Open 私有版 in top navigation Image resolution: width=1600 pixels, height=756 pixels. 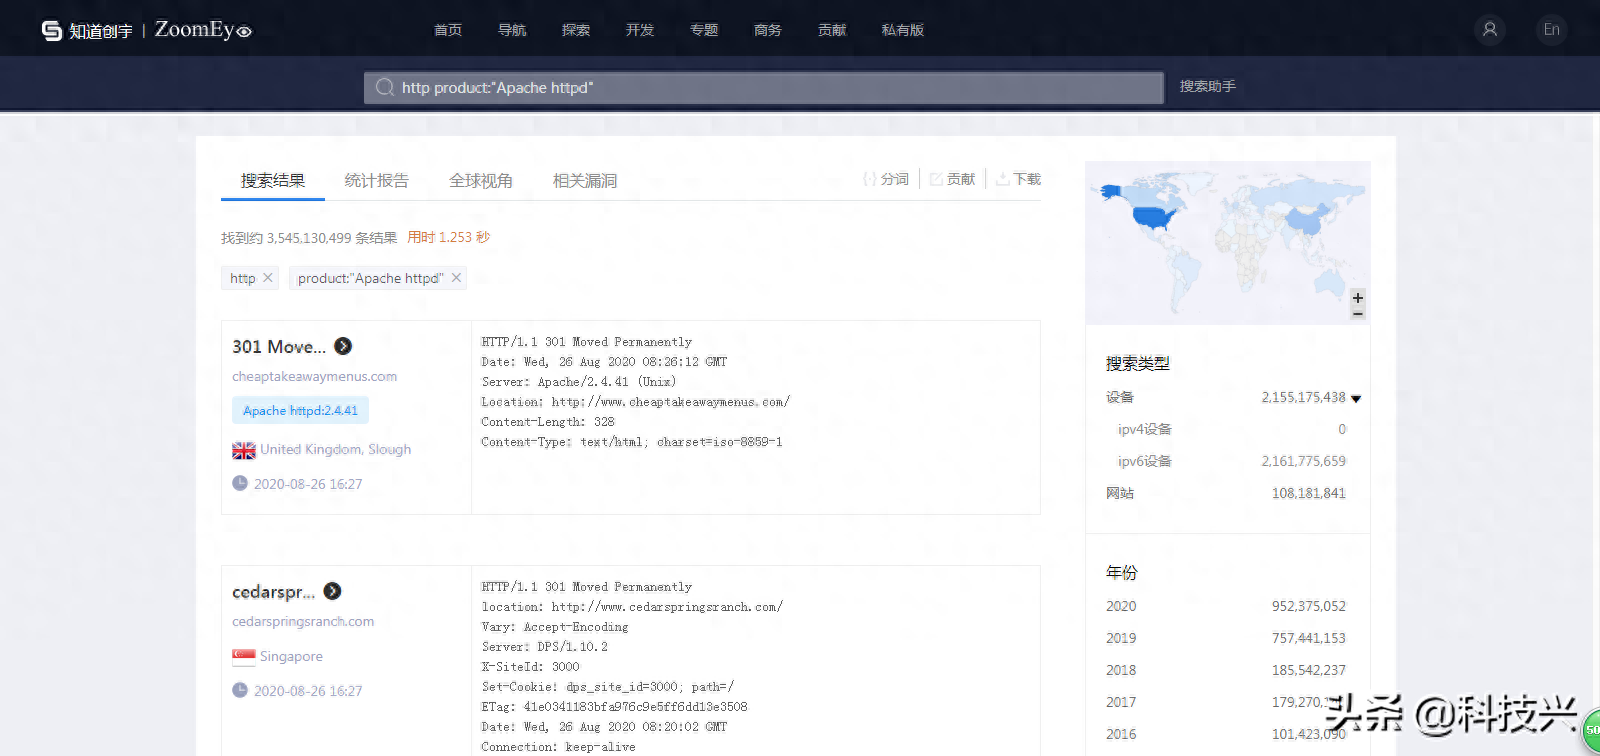click(903, 30)
